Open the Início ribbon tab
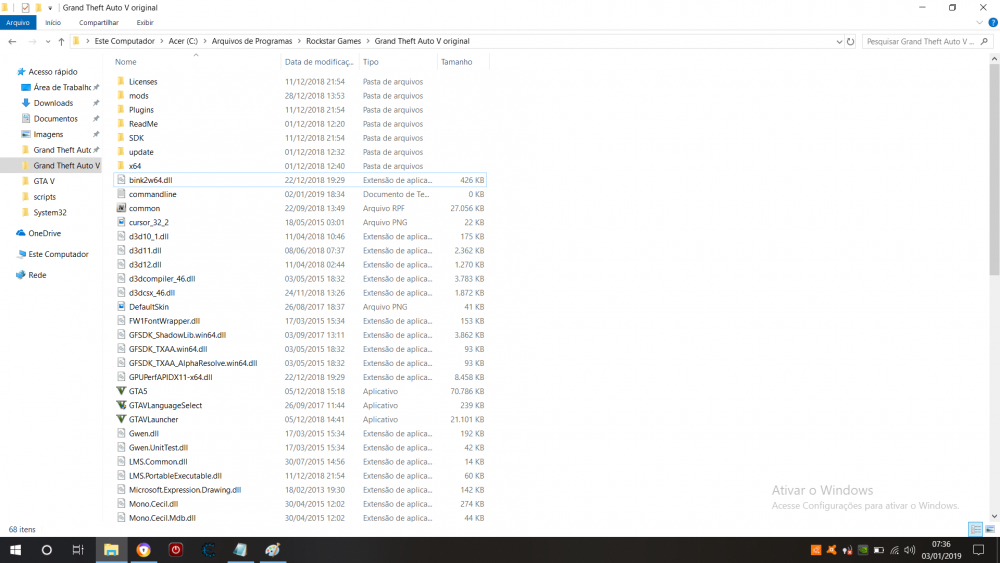This screenshot has height=563, width=1000. pyautogui.click(x=53, y=22)
